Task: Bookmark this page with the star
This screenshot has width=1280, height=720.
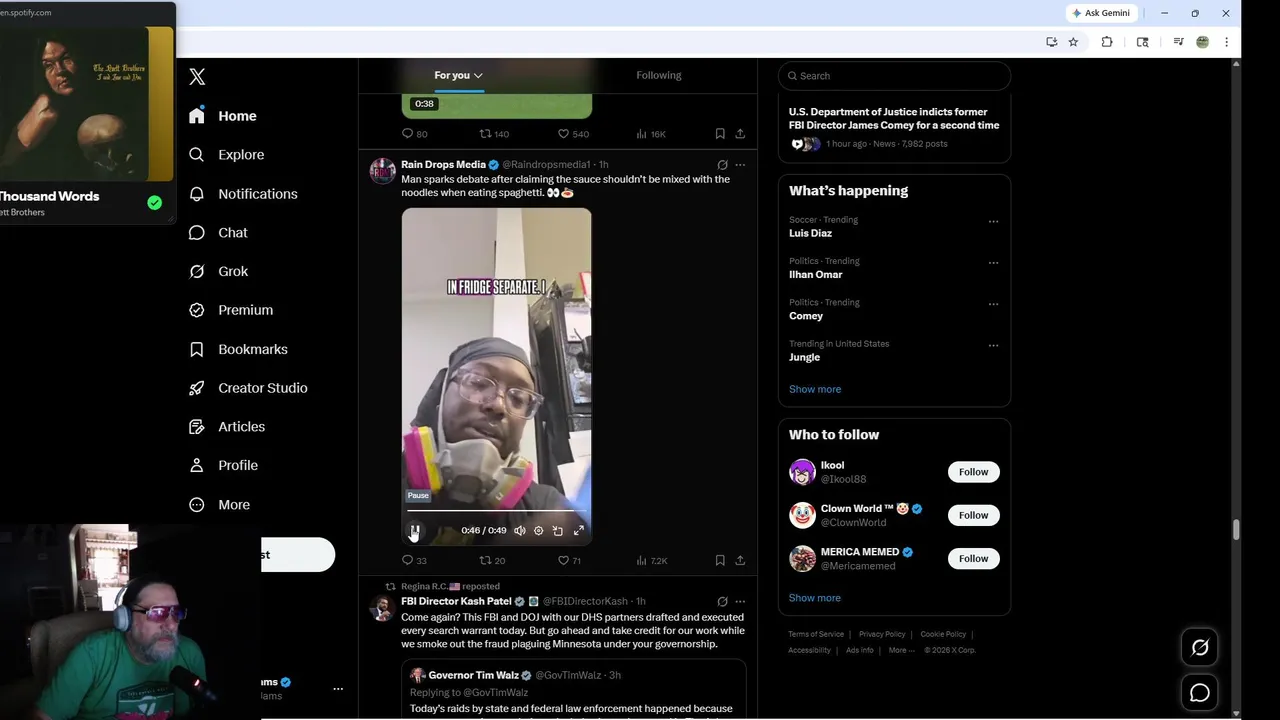Action: pyautogui.click(x=1073, y=42)
